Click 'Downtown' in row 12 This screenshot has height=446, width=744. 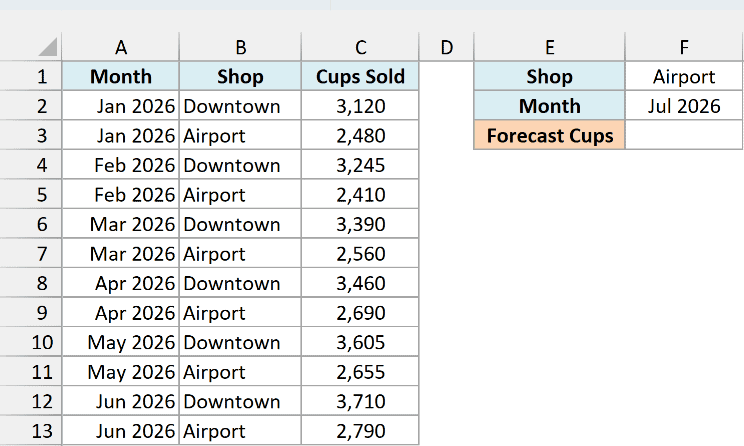point(232,401)
